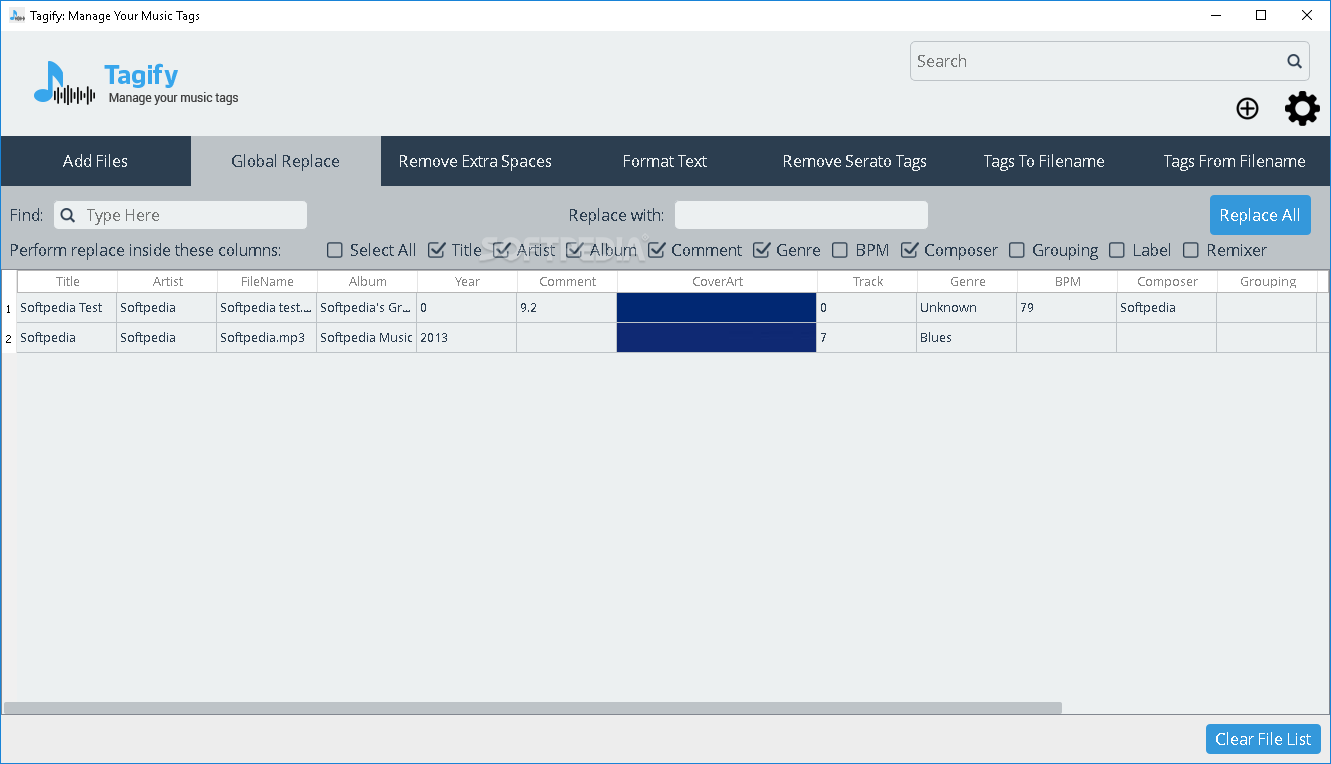Click the Clear File List button
The image size is (1331, 764).
[x=1263, y=739]
